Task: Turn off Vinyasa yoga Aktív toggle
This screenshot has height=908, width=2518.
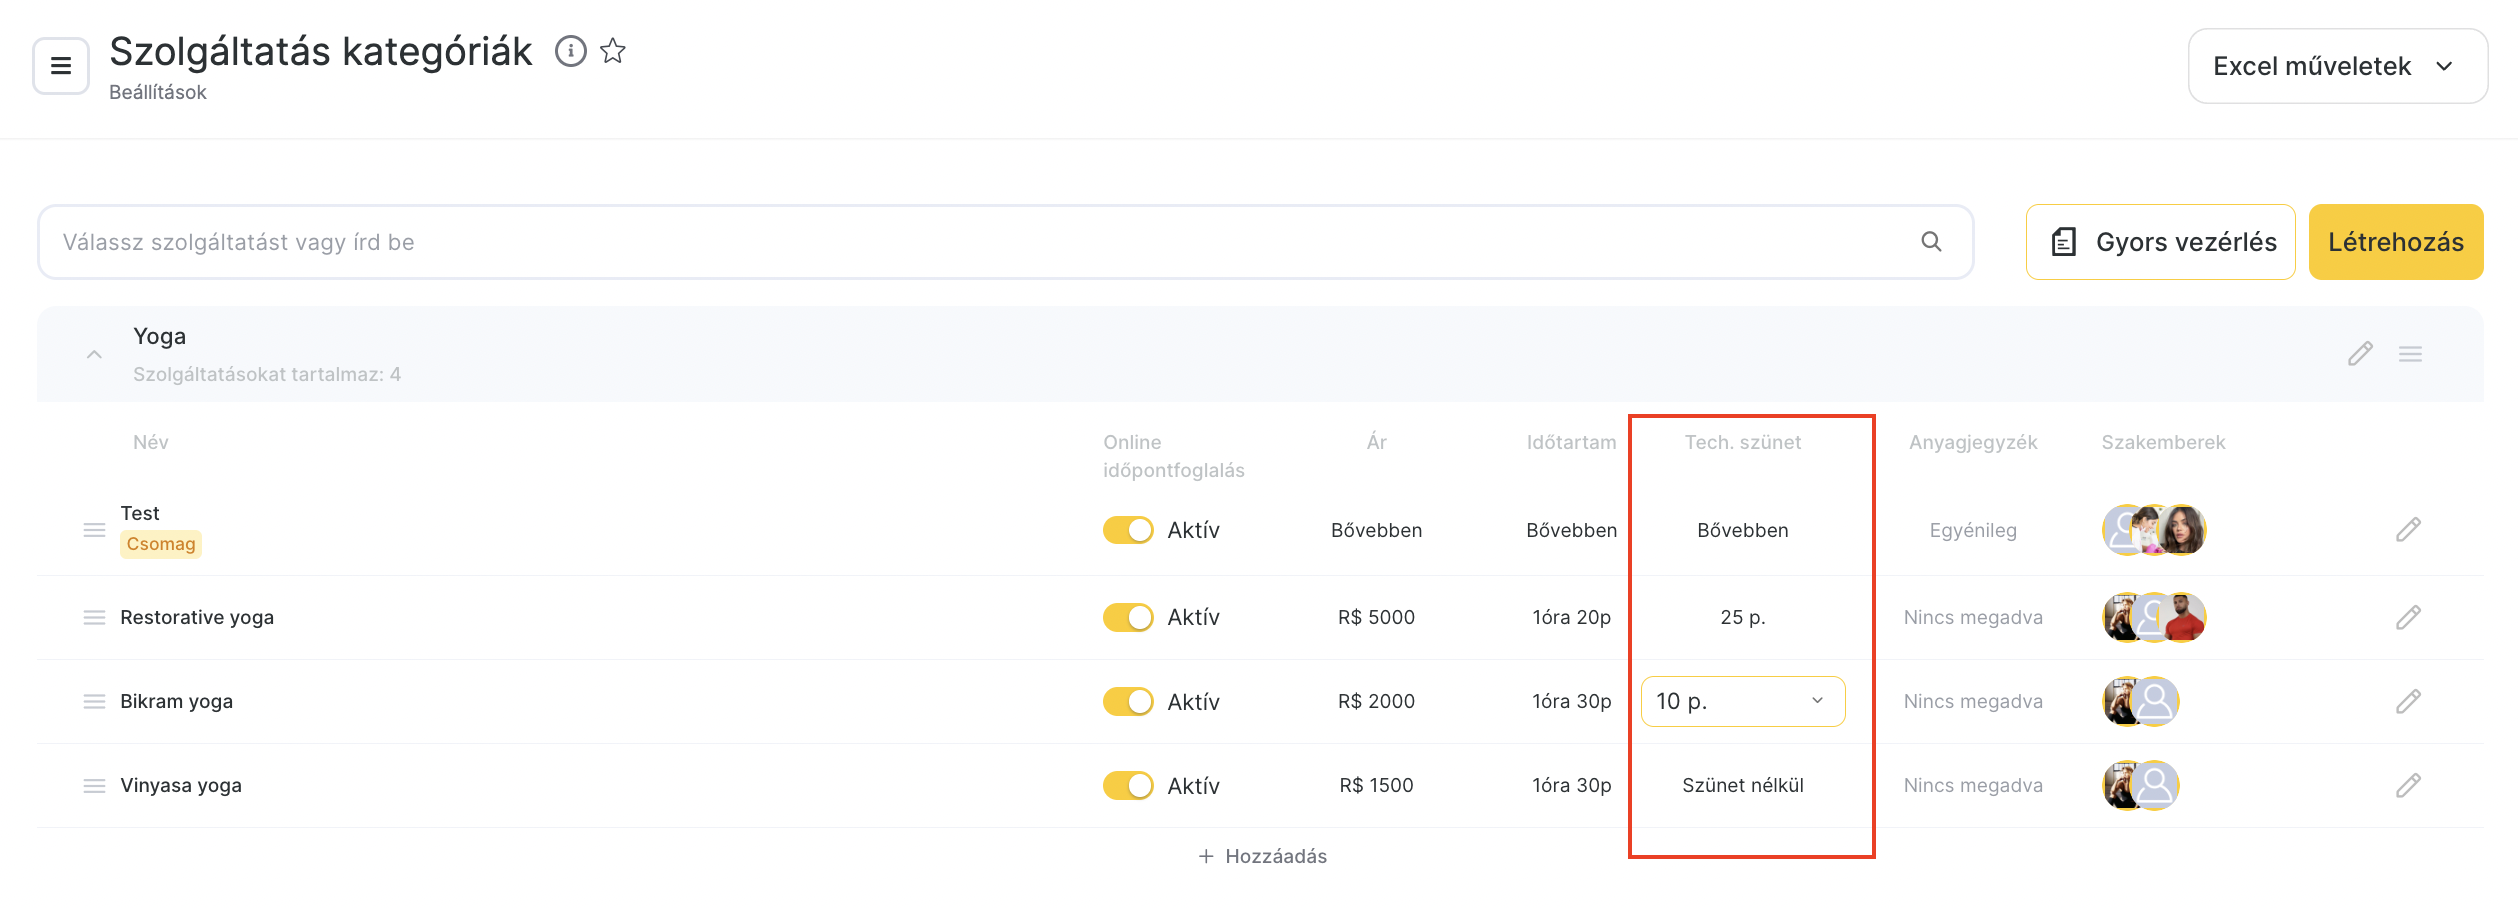Action: 1128,786
